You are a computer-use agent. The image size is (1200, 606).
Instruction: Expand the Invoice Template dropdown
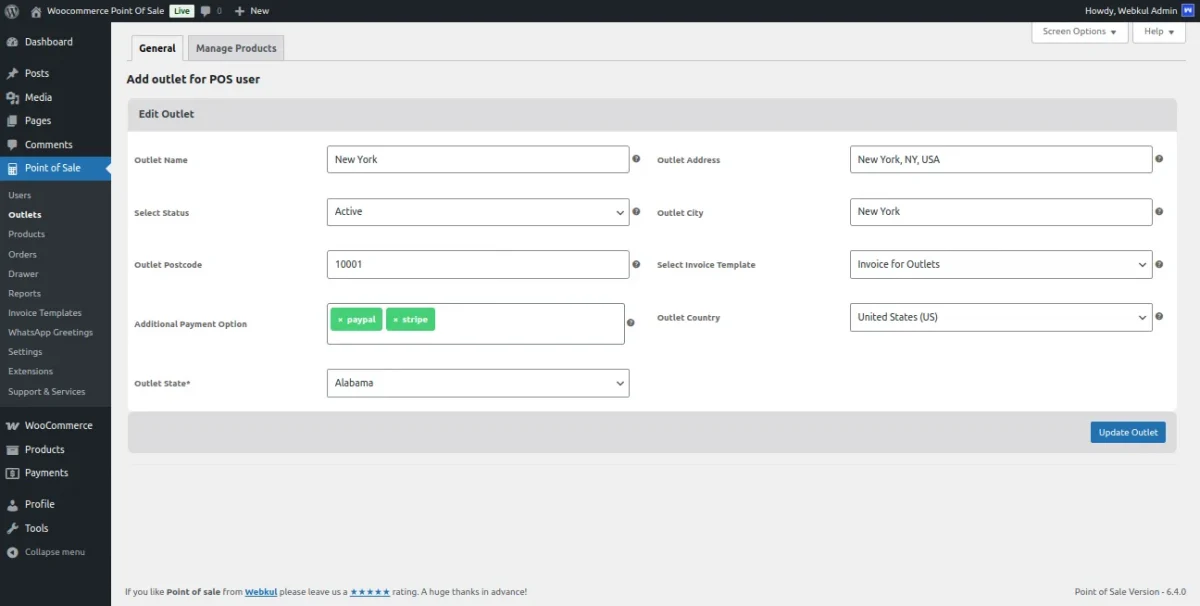pos(1000,264)
